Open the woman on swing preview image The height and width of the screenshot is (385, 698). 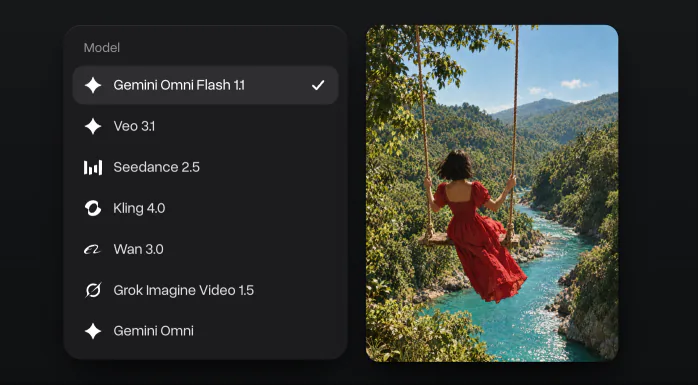point(492,193)
